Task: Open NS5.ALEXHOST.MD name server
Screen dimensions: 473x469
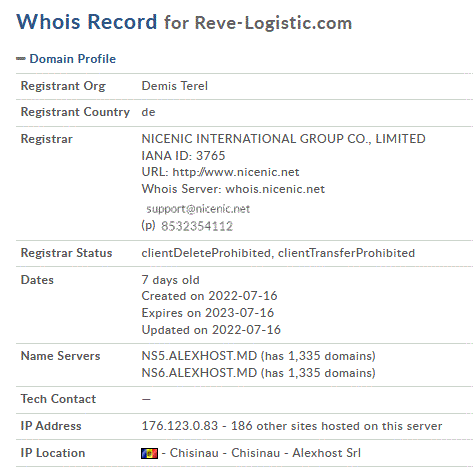Action: pos(199,356)
